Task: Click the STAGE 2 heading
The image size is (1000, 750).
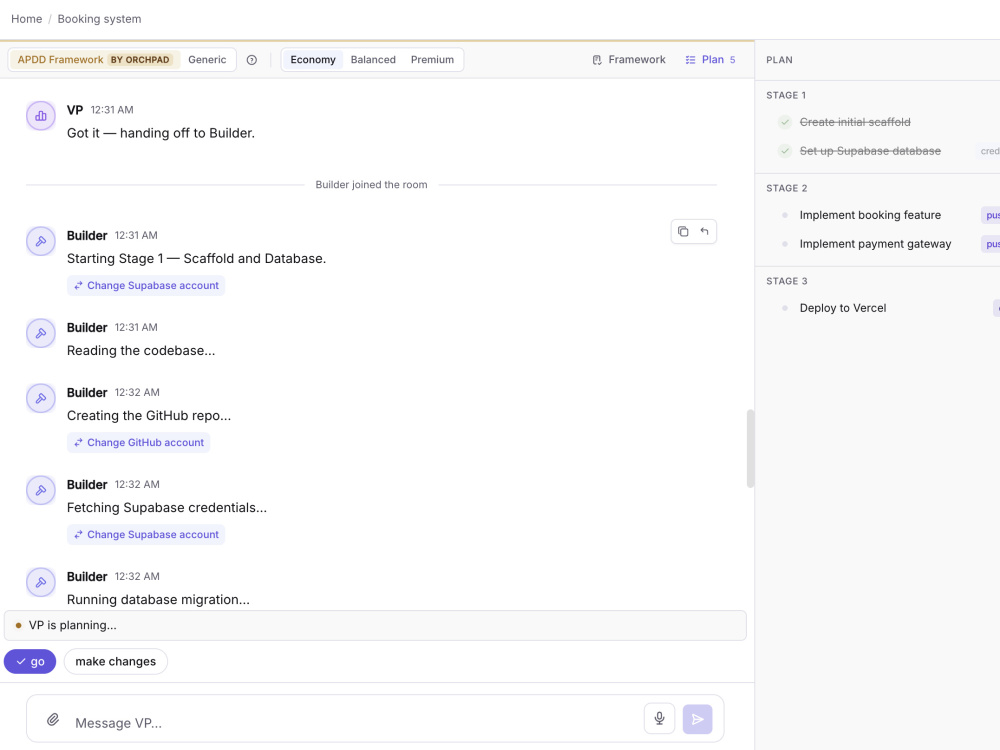Action: [x=786, y=188]
